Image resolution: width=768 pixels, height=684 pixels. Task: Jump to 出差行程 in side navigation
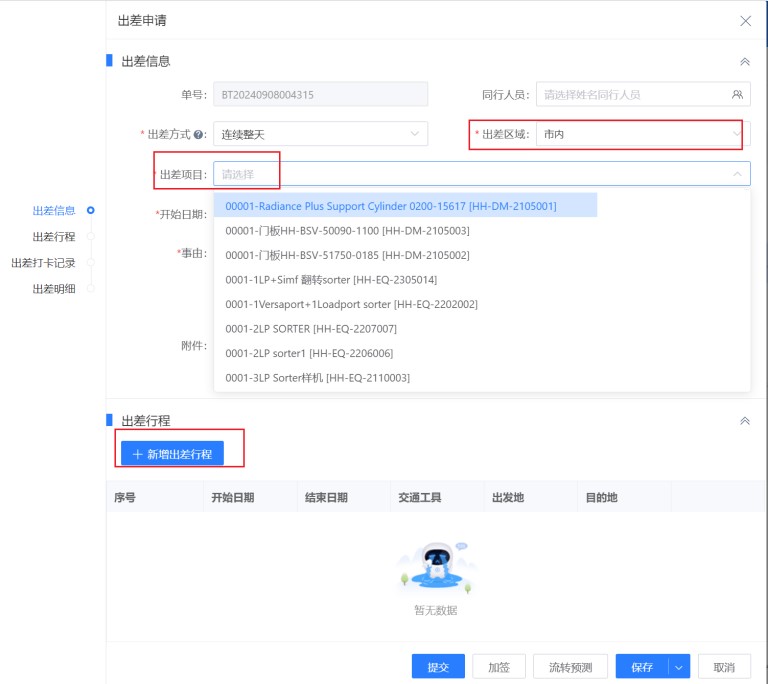click(54, 237)
